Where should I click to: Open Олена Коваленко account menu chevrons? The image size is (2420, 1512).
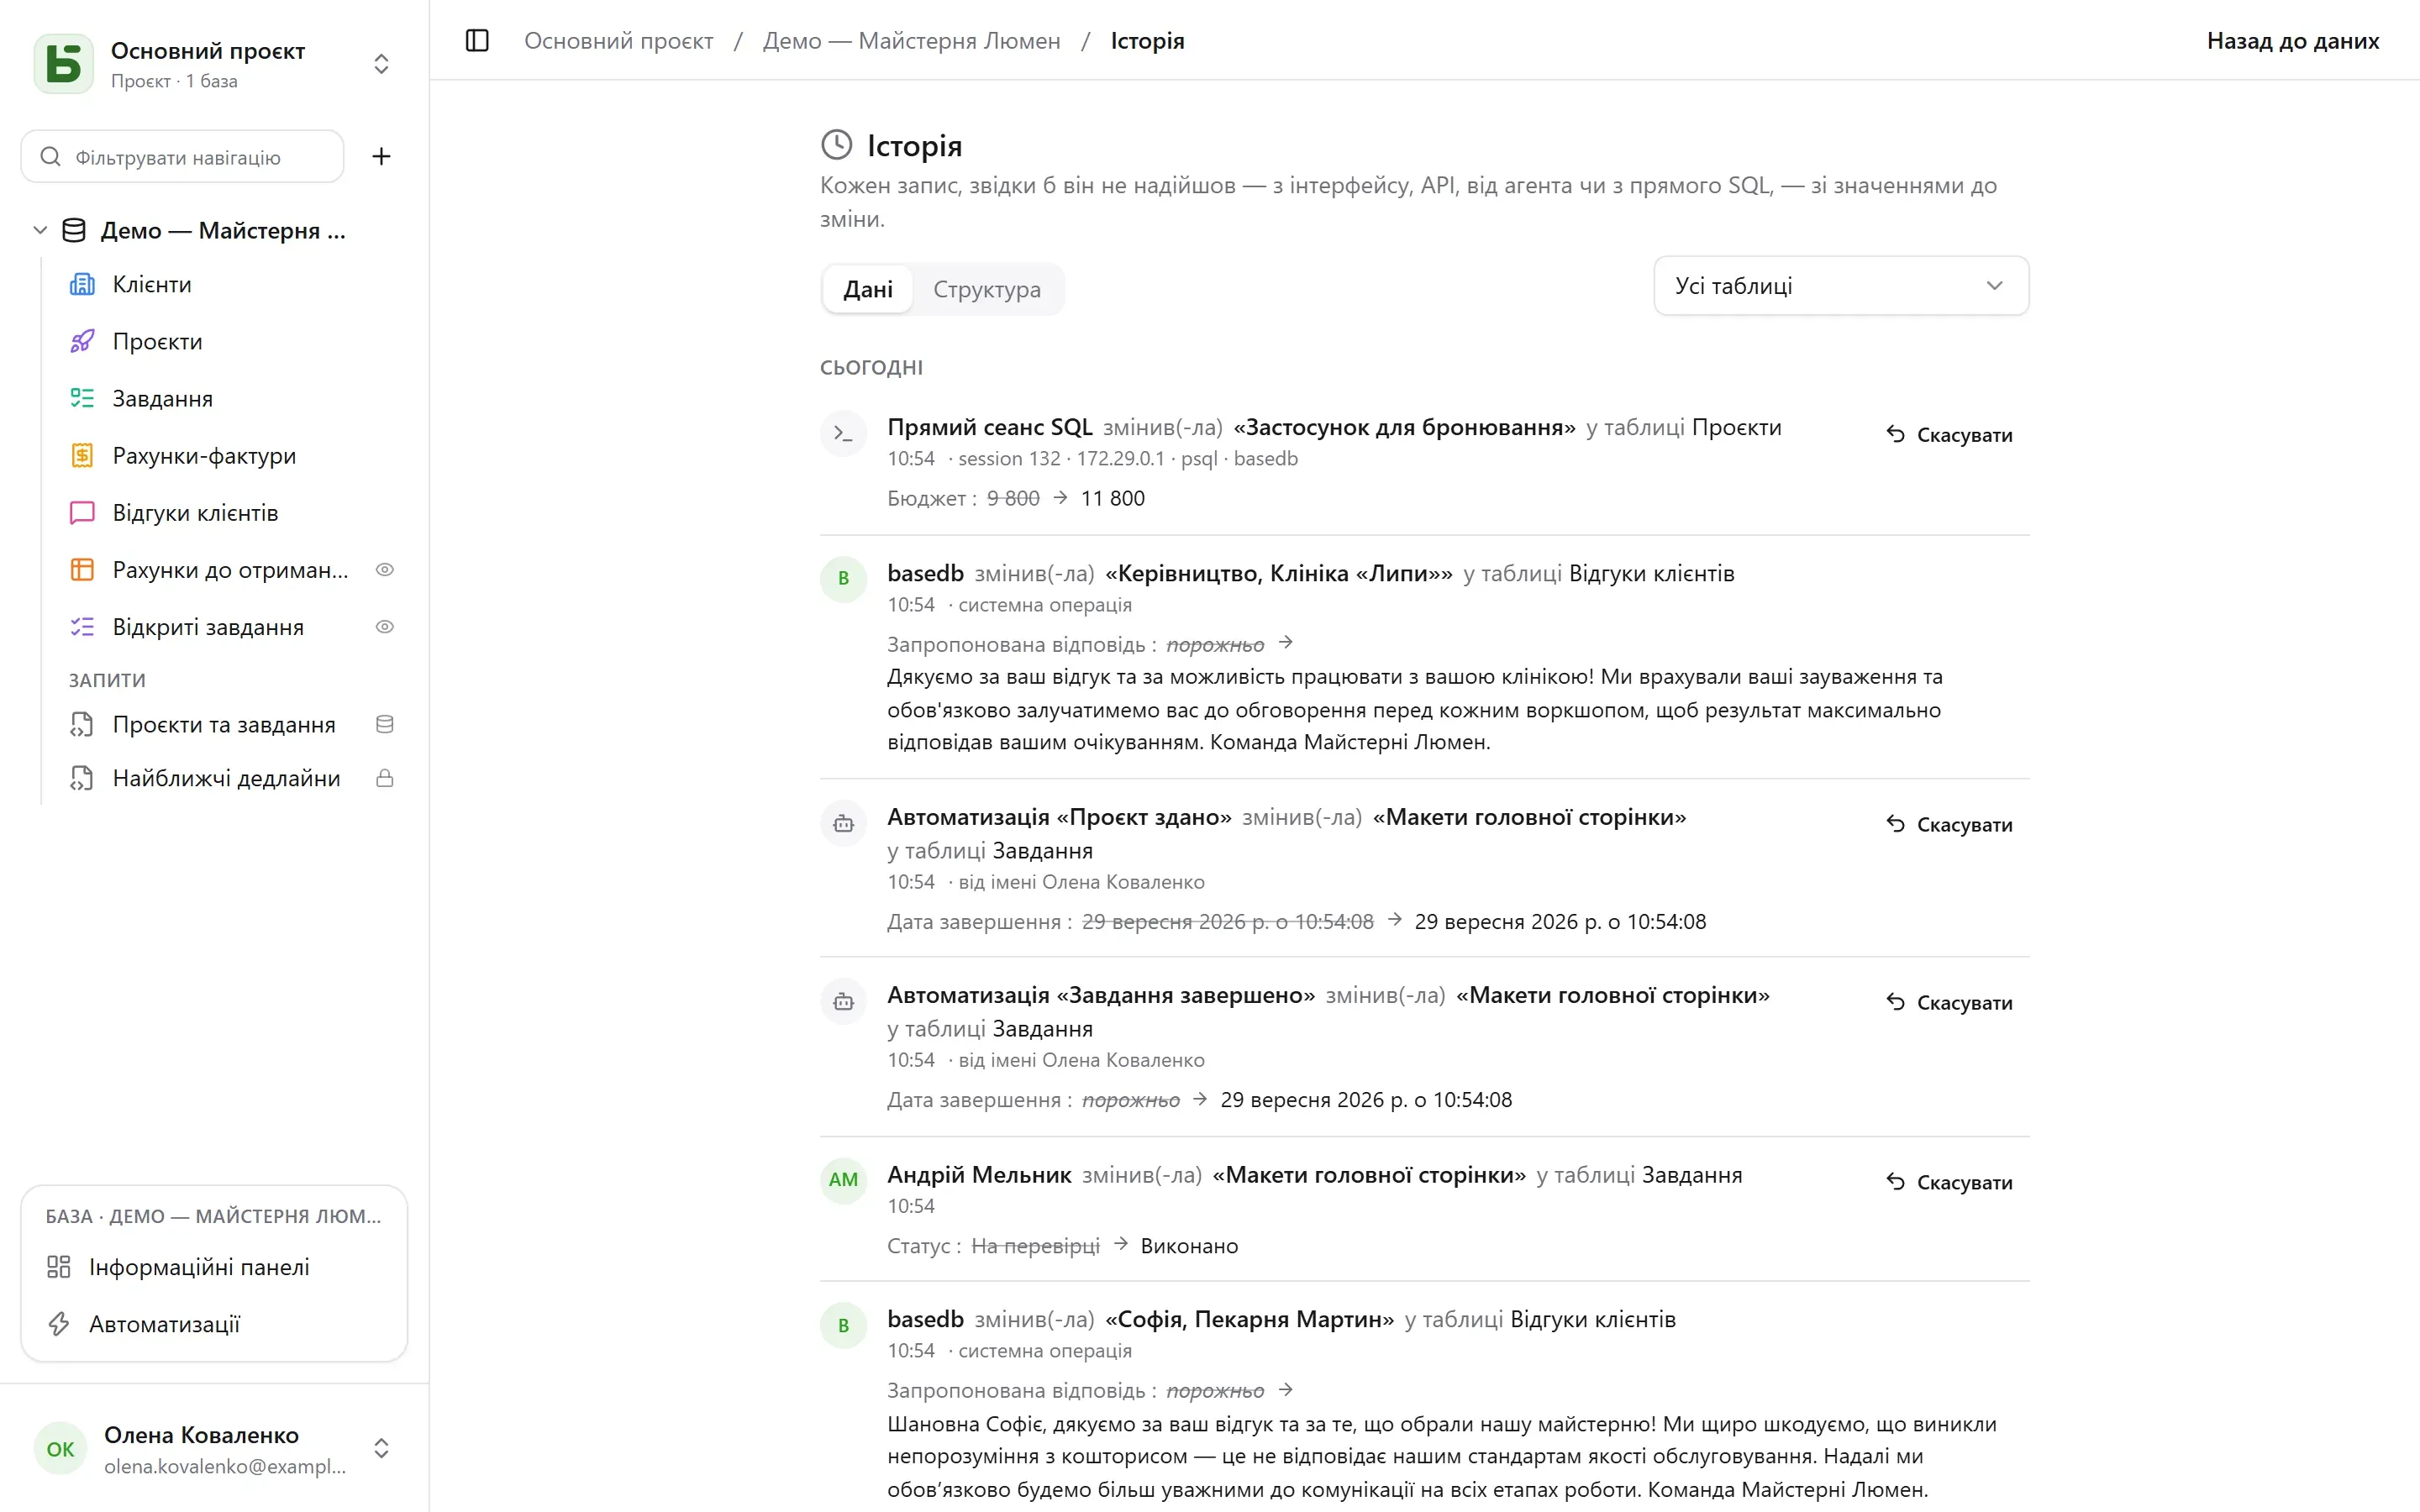(381, 1448)
